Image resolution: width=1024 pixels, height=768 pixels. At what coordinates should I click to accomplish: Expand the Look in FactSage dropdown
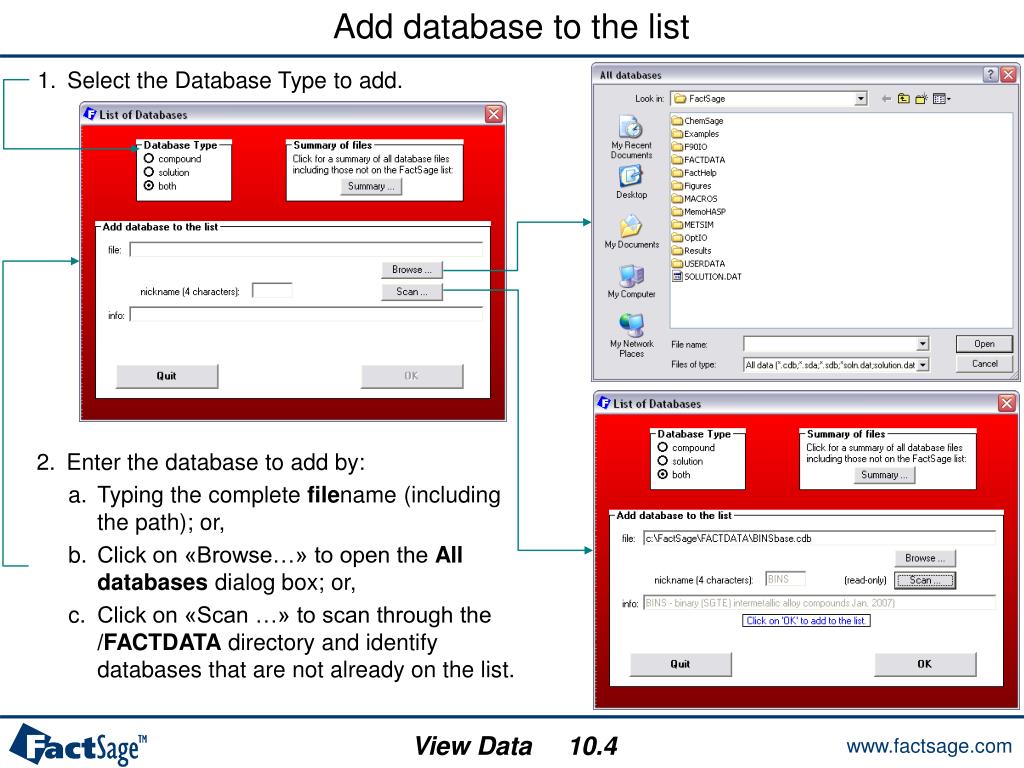[861, 99]
